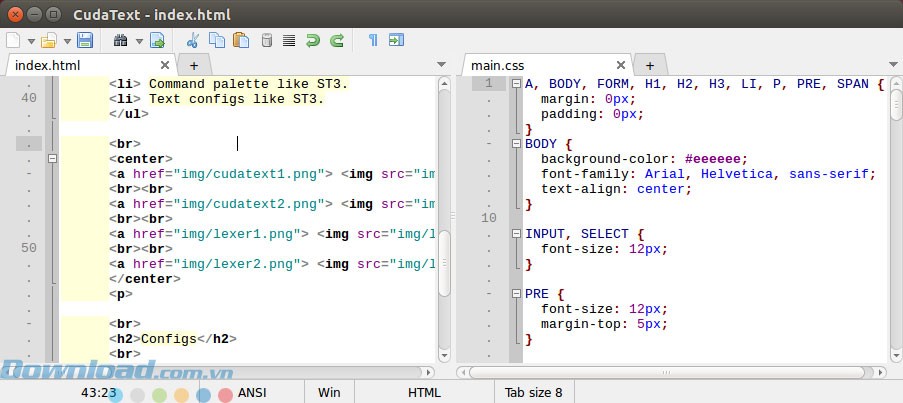Open the tab list dropdown in the right pane
This screenshot has width=903, height=403.
coord(892,65)
